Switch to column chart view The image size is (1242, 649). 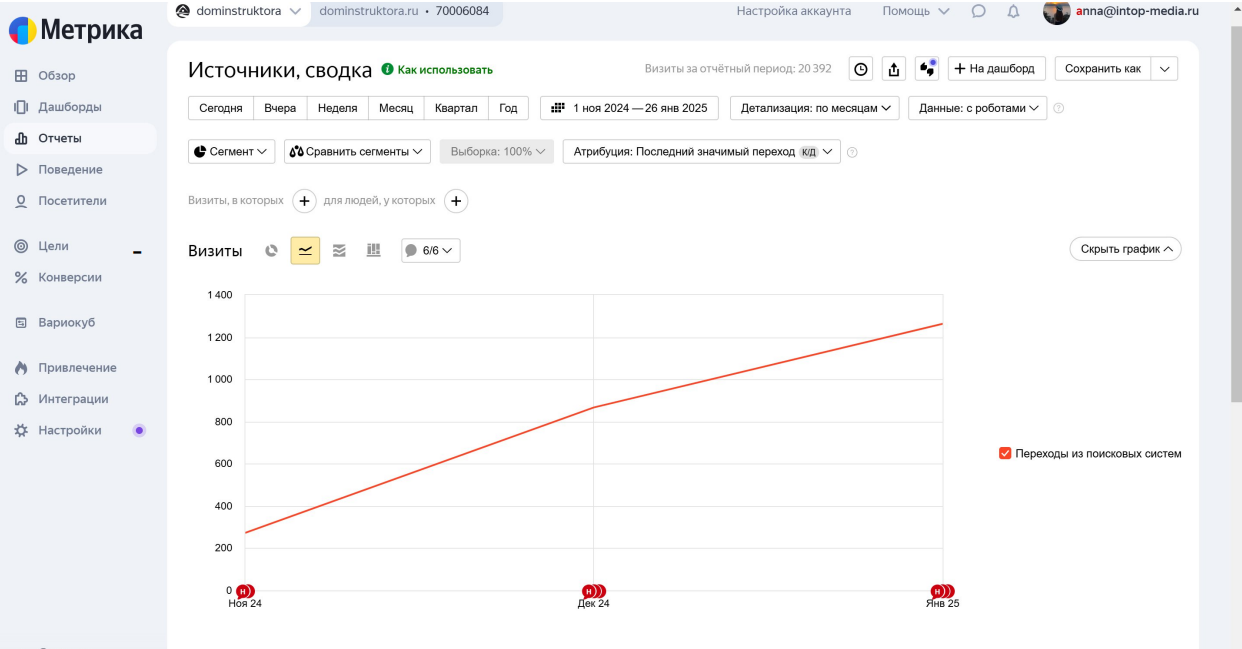(373, 251)
